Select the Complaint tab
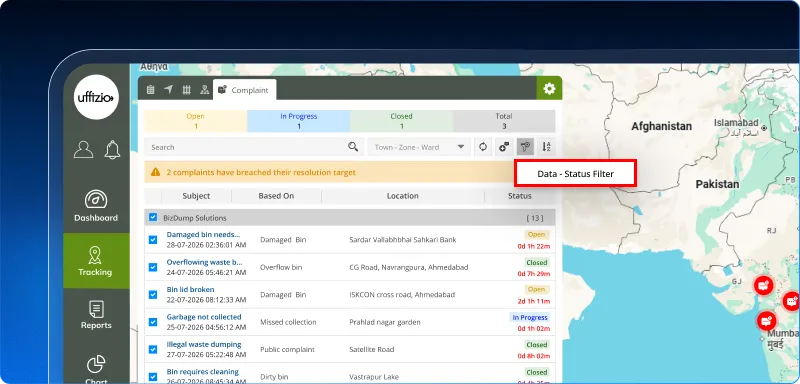This screenshot has height=384, width=800. 244,90
